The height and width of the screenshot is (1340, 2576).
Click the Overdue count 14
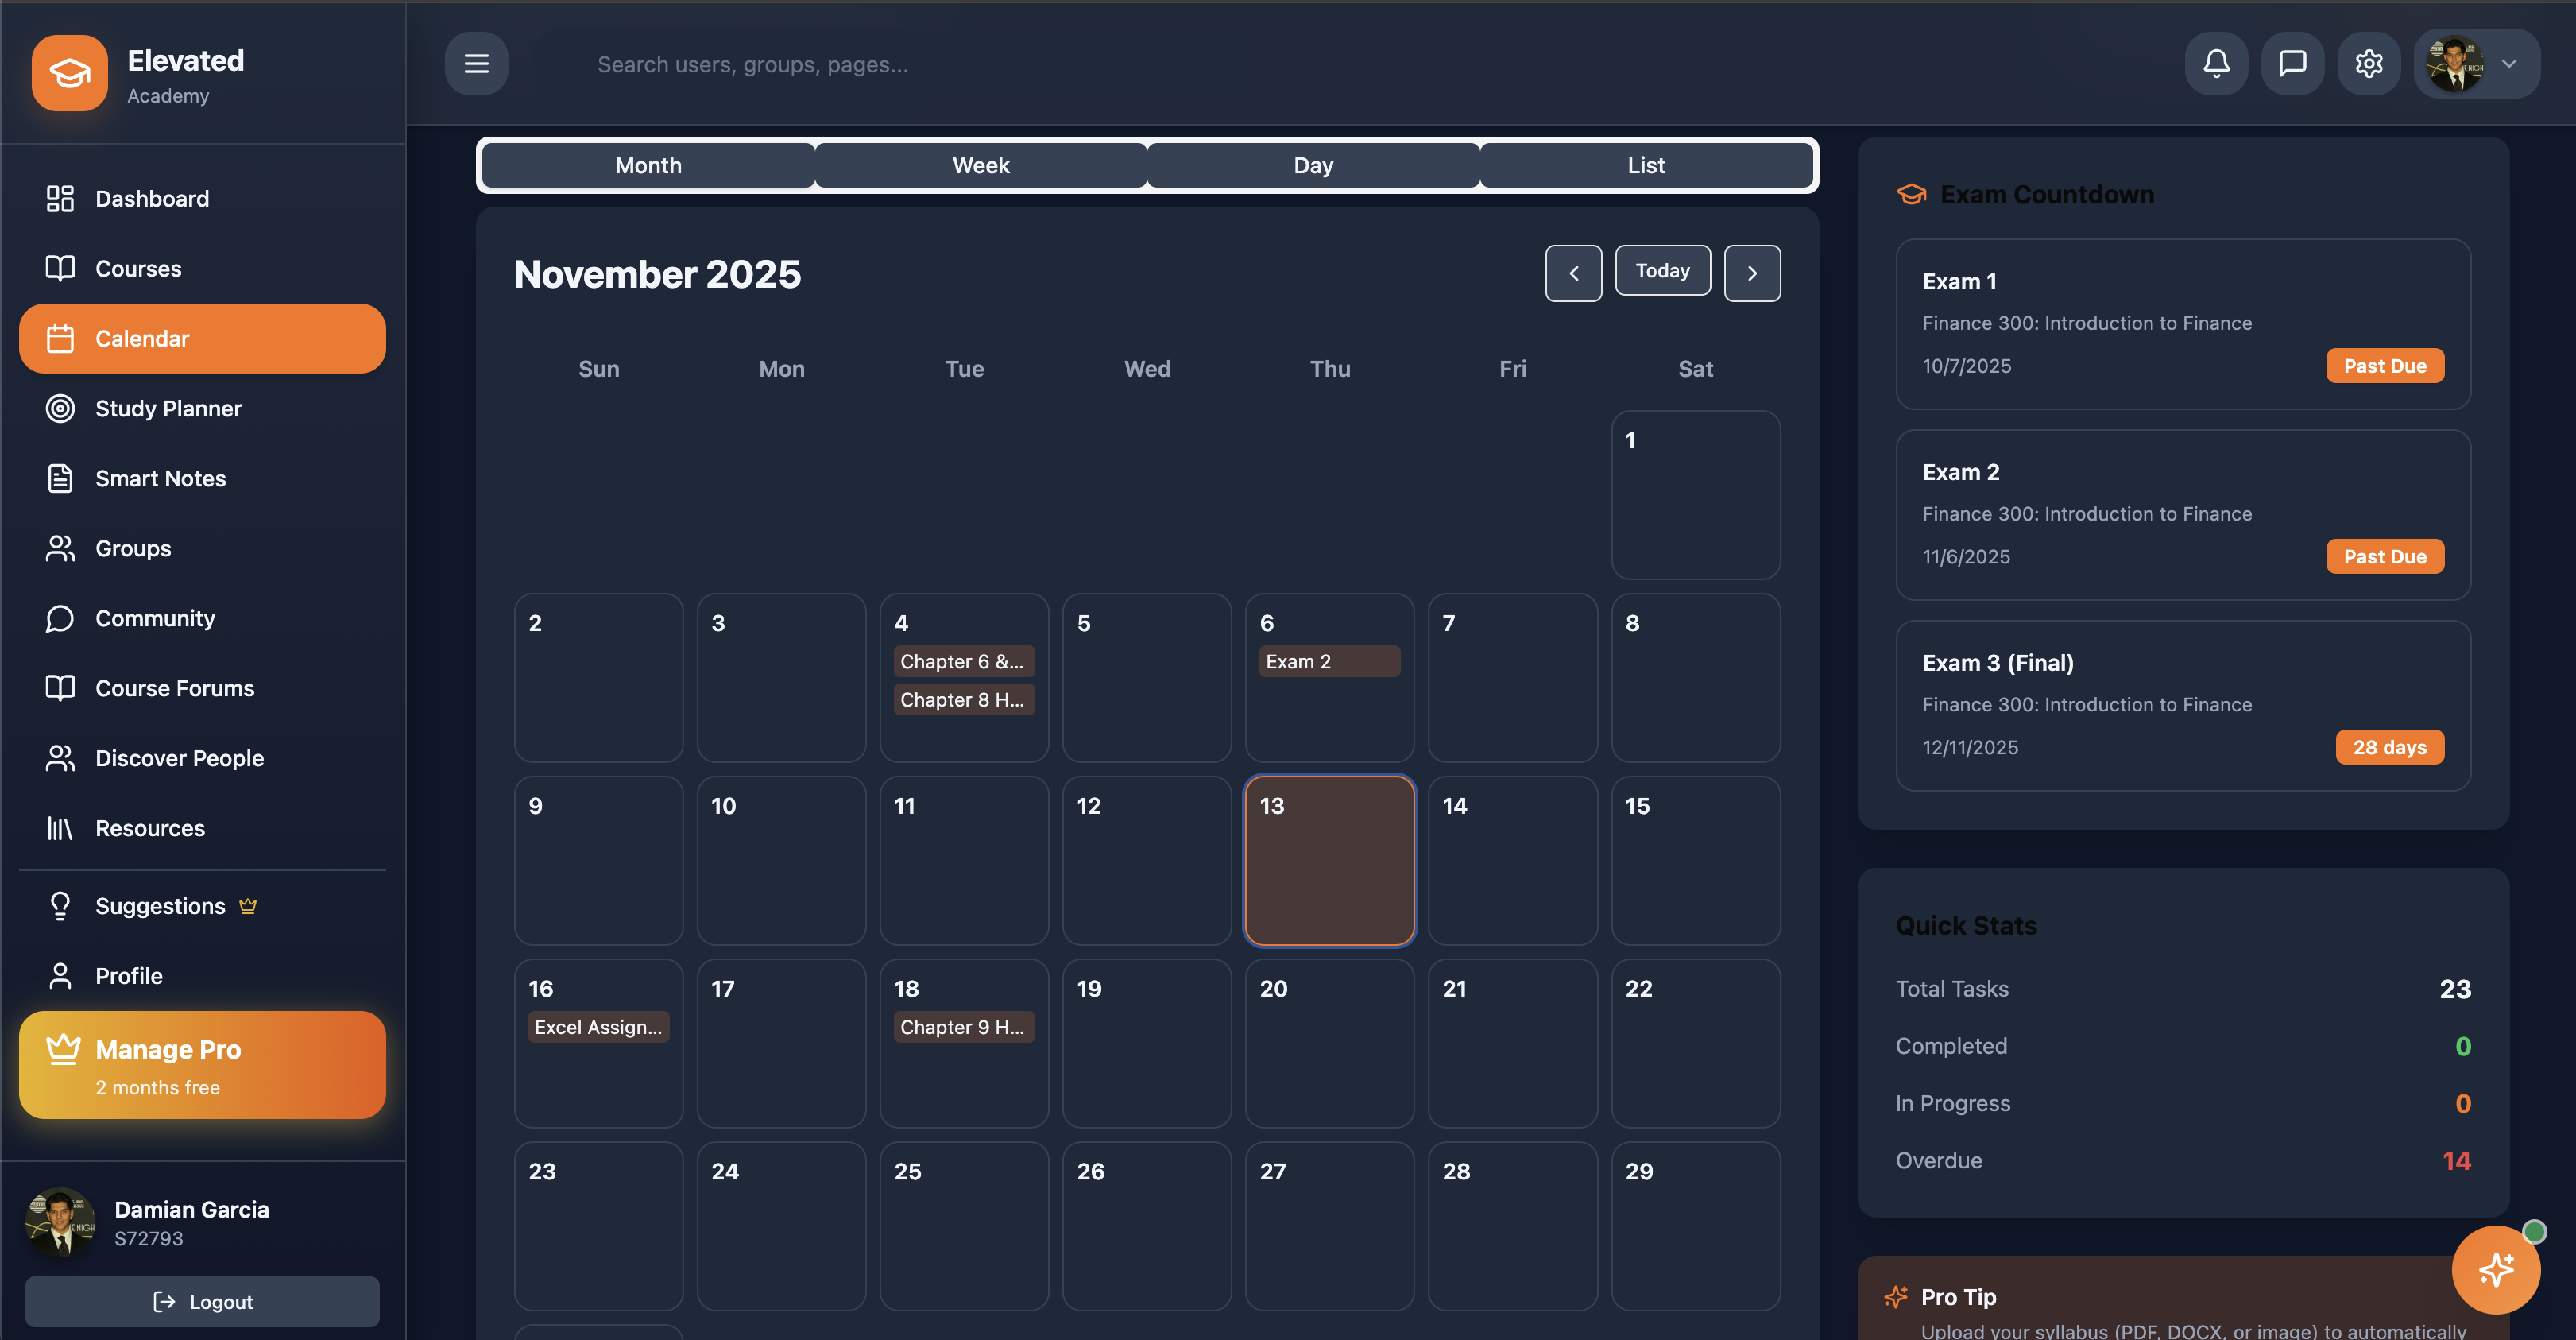pyautogui.click(x=2456, y=1161)
